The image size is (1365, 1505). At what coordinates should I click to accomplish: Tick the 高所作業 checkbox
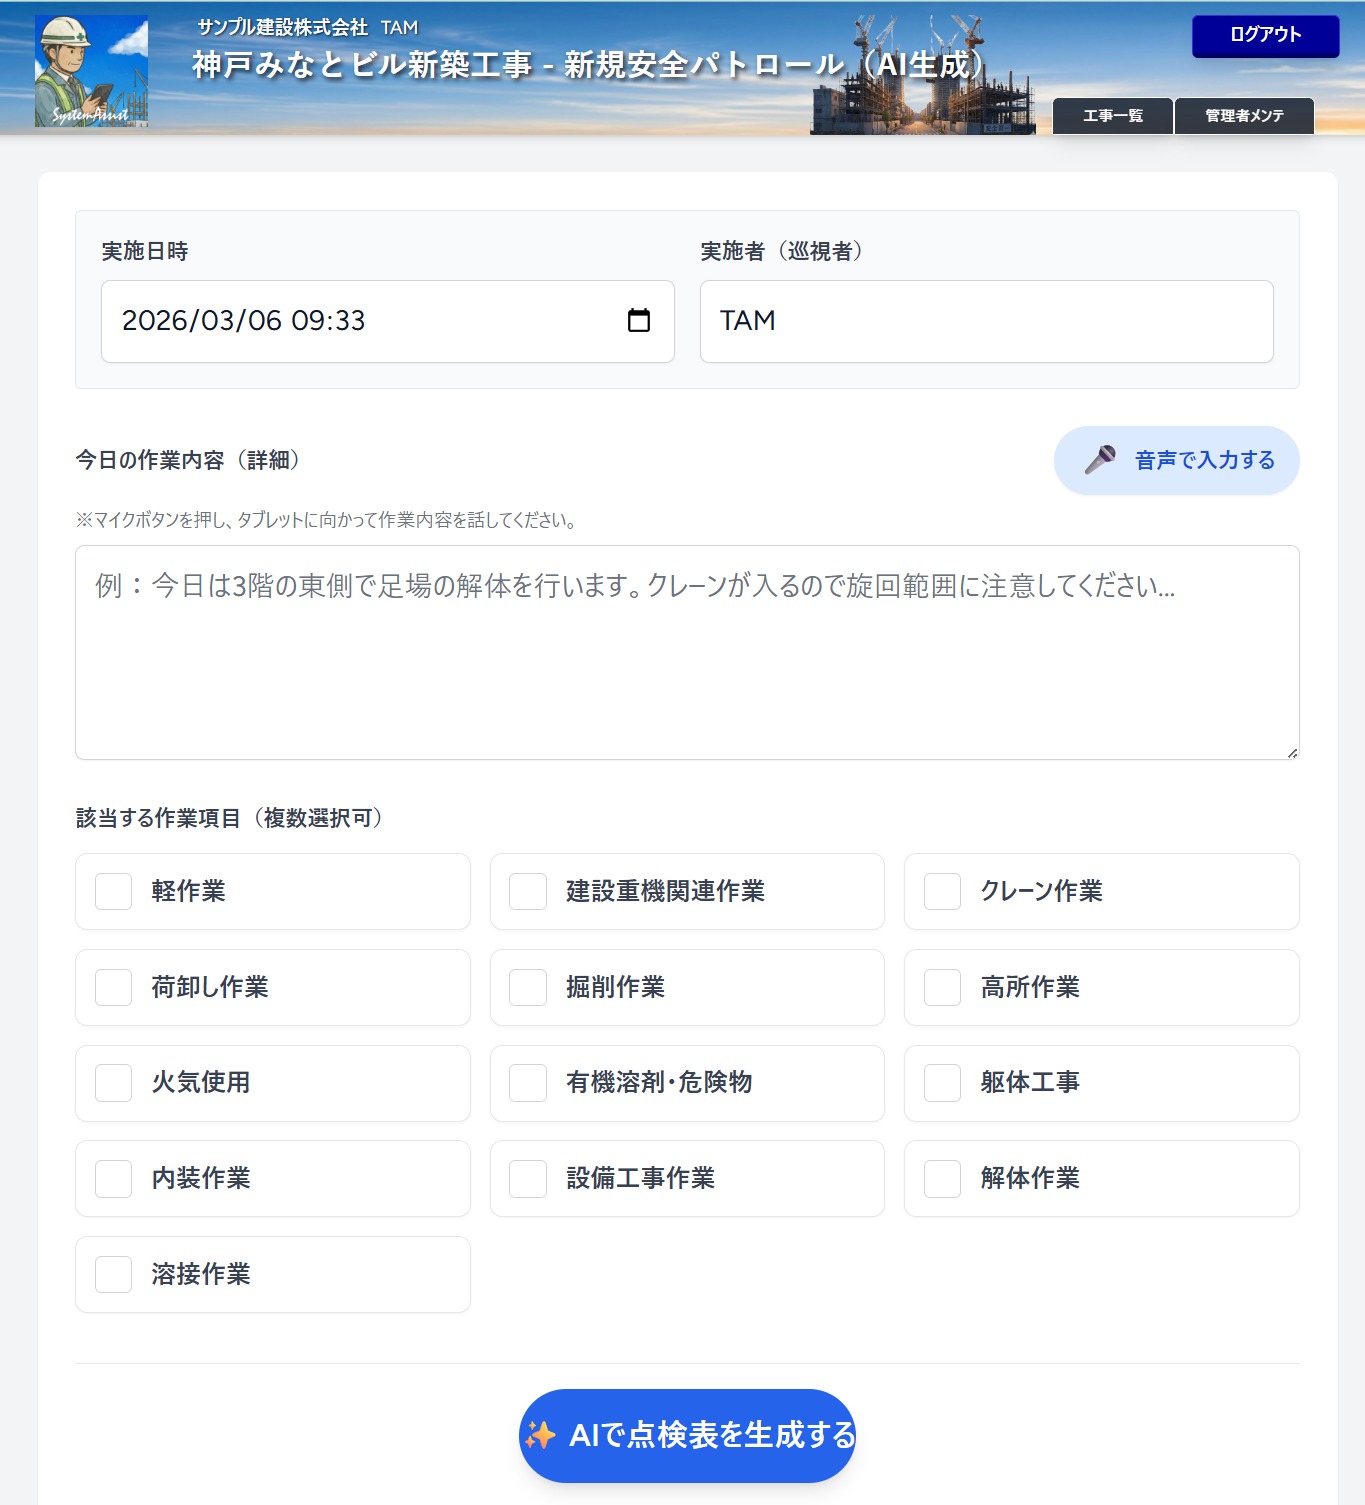tap(942, 987)
